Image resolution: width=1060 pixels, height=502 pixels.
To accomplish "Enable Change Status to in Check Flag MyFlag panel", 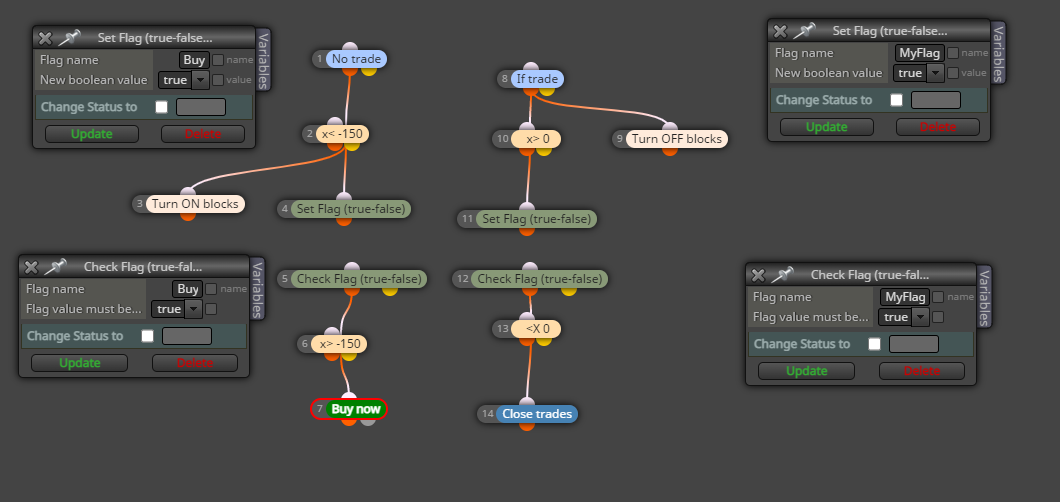I will click(x=875, y=344).
